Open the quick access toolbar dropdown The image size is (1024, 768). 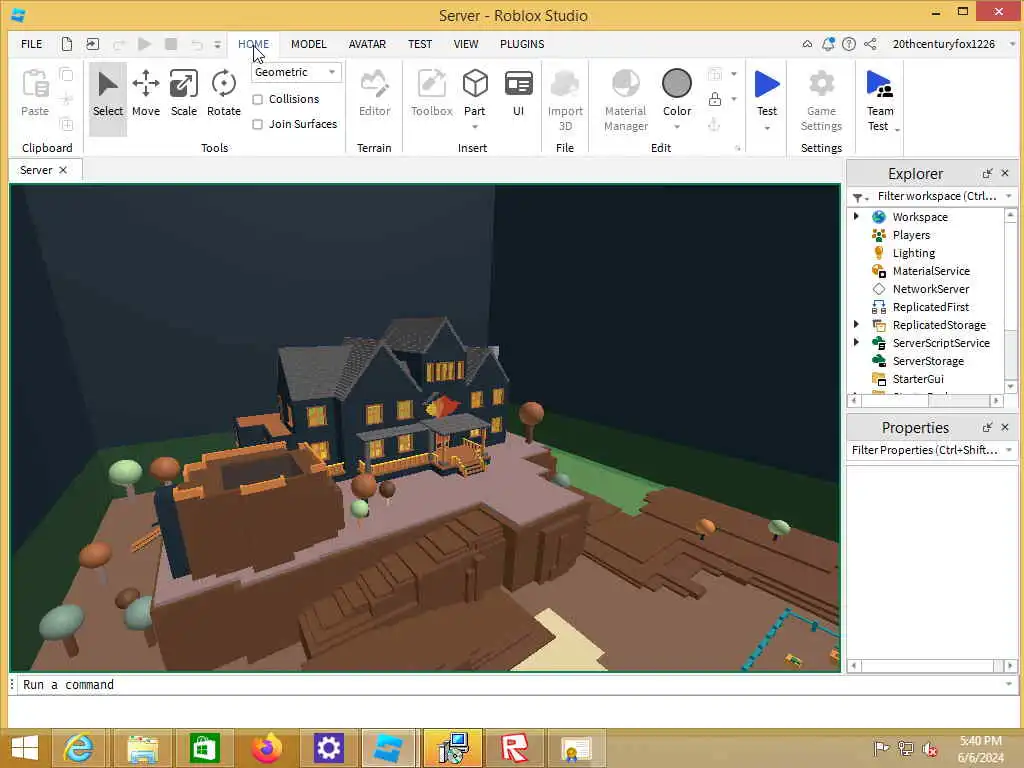point(217,44)
